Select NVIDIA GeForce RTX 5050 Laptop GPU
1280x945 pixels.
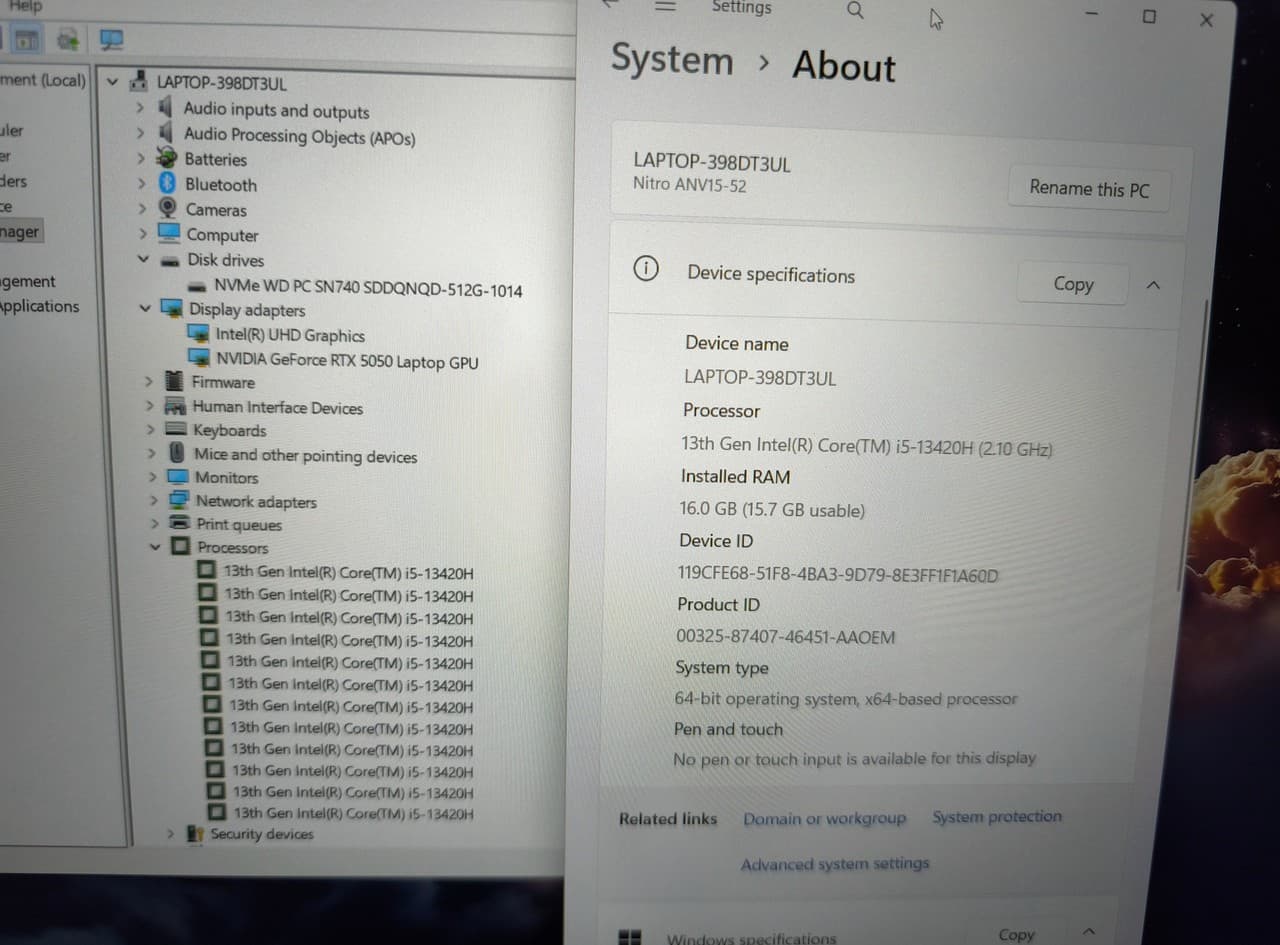click(x=347, y=360)
